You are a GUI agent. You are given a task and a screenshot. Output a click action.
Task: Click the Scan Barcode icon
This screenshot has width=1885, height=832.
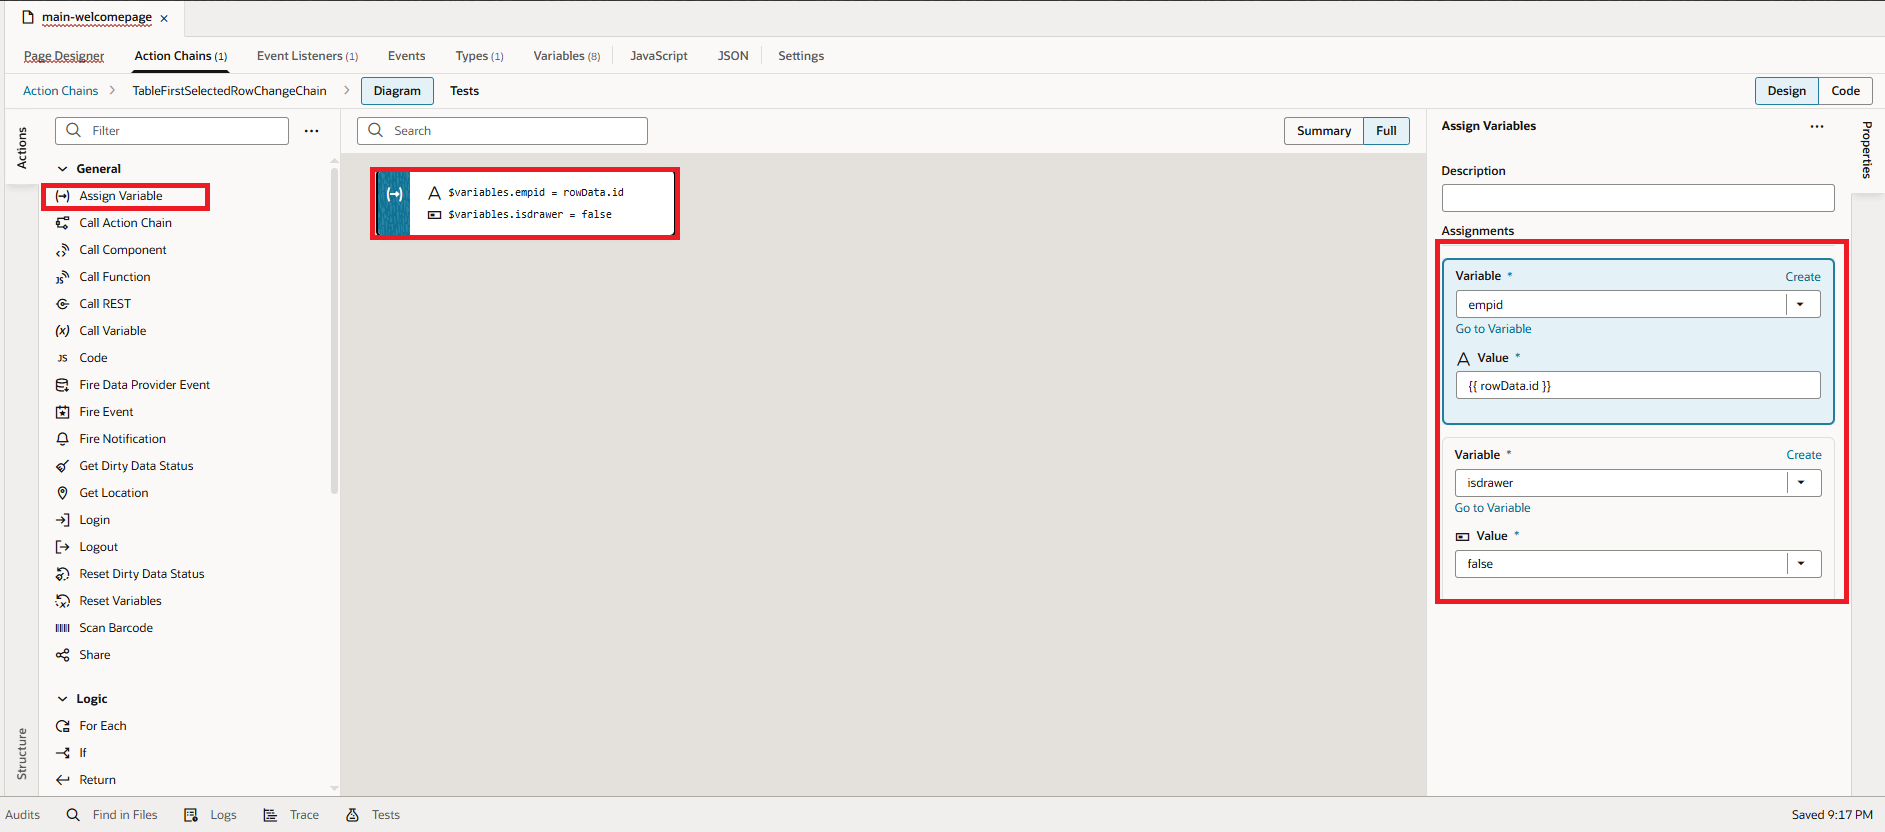(x=62, y=628)
